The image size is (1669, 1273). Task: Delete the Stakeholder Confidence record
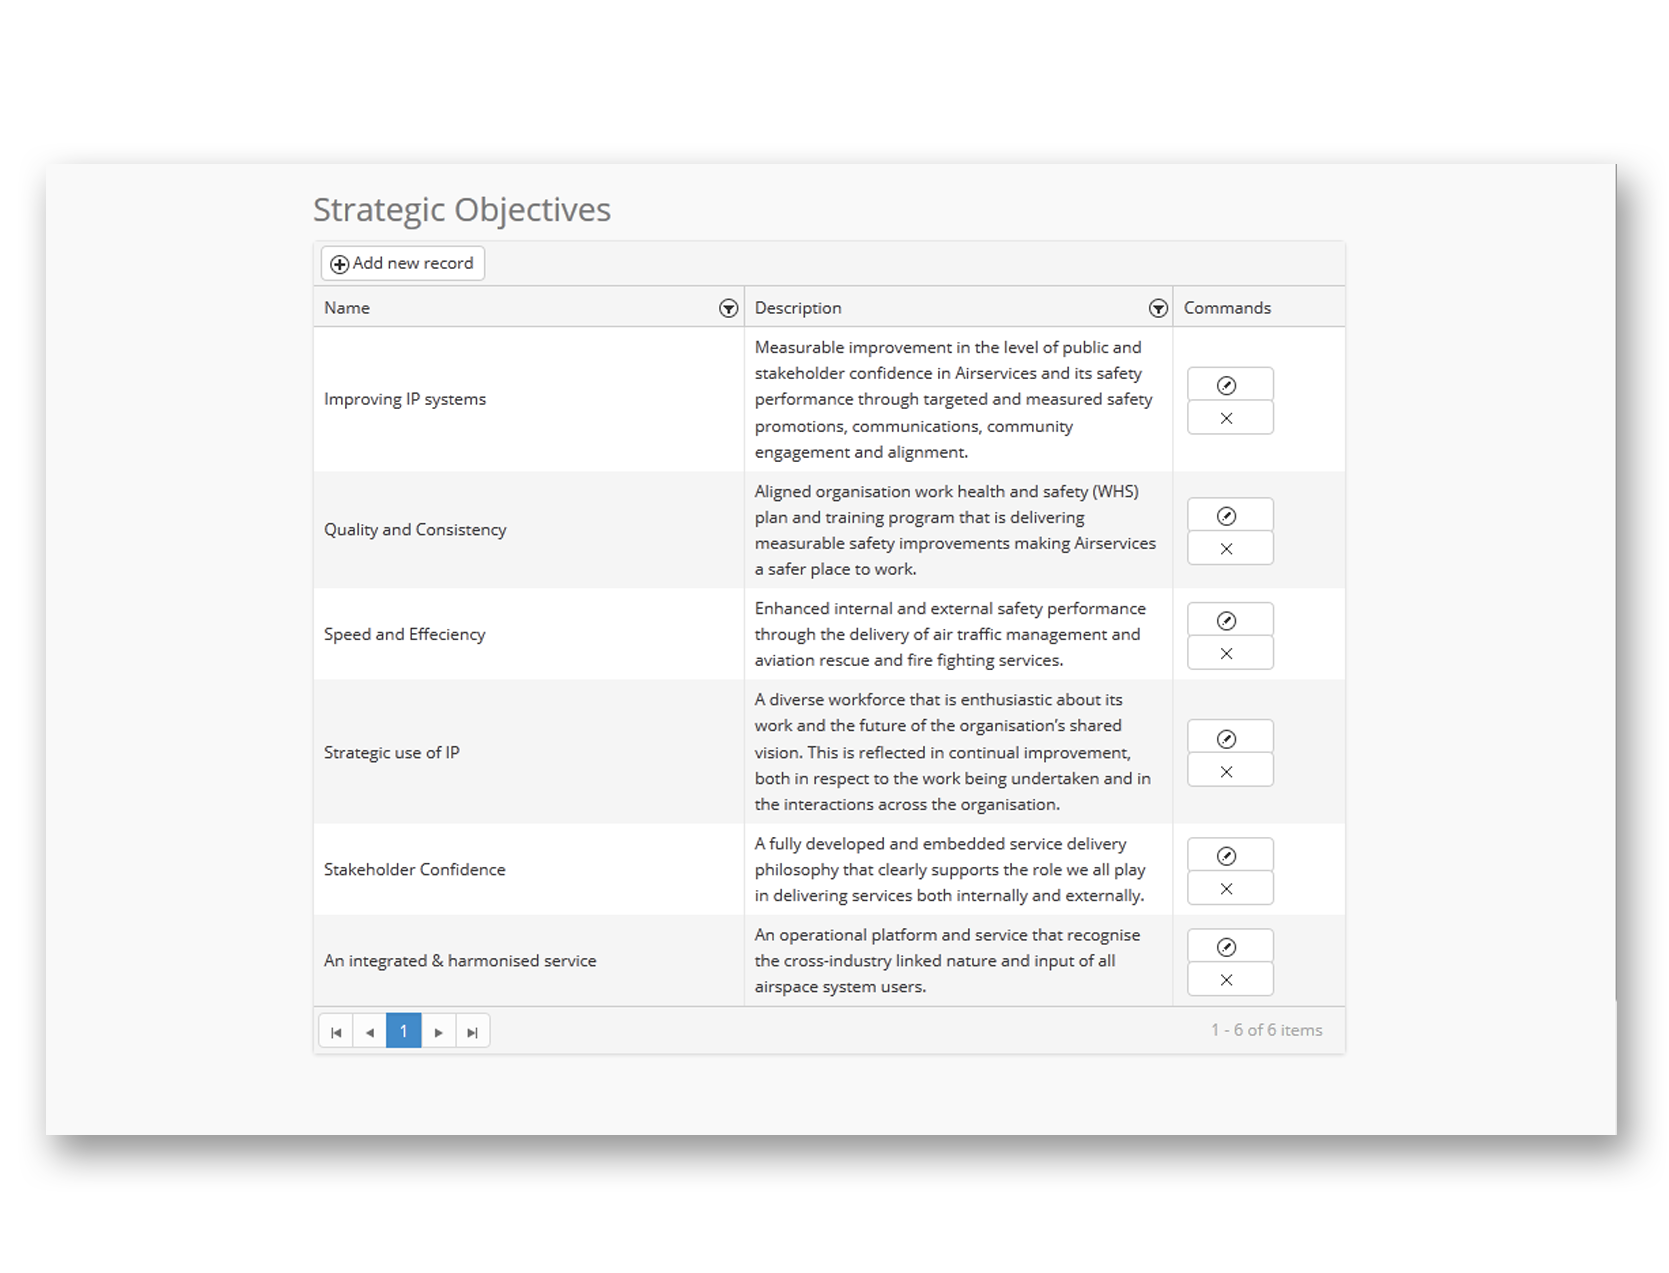click(x=1229, y=889)
